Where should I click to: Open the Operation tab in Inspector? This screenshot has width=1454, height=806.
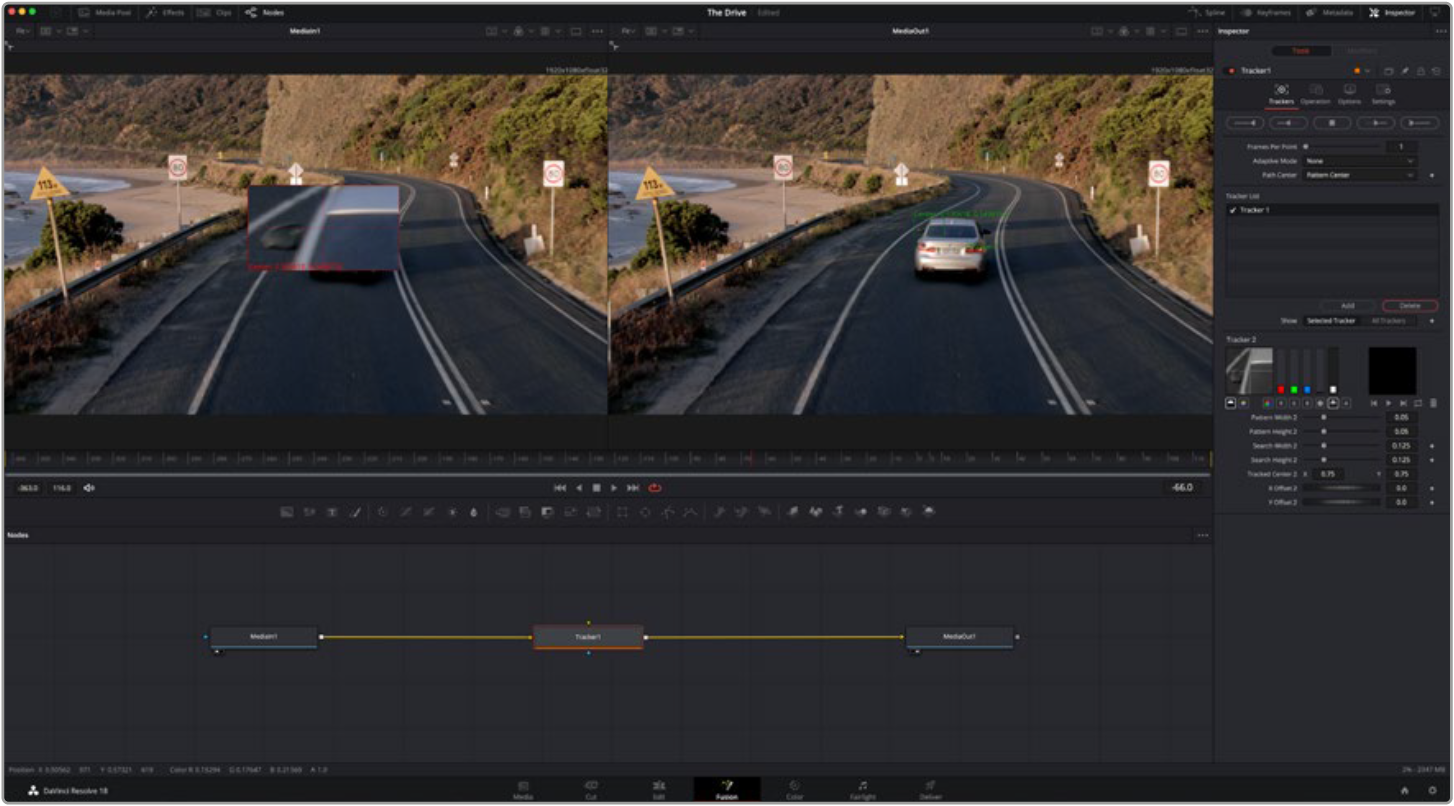[1315, 94]
